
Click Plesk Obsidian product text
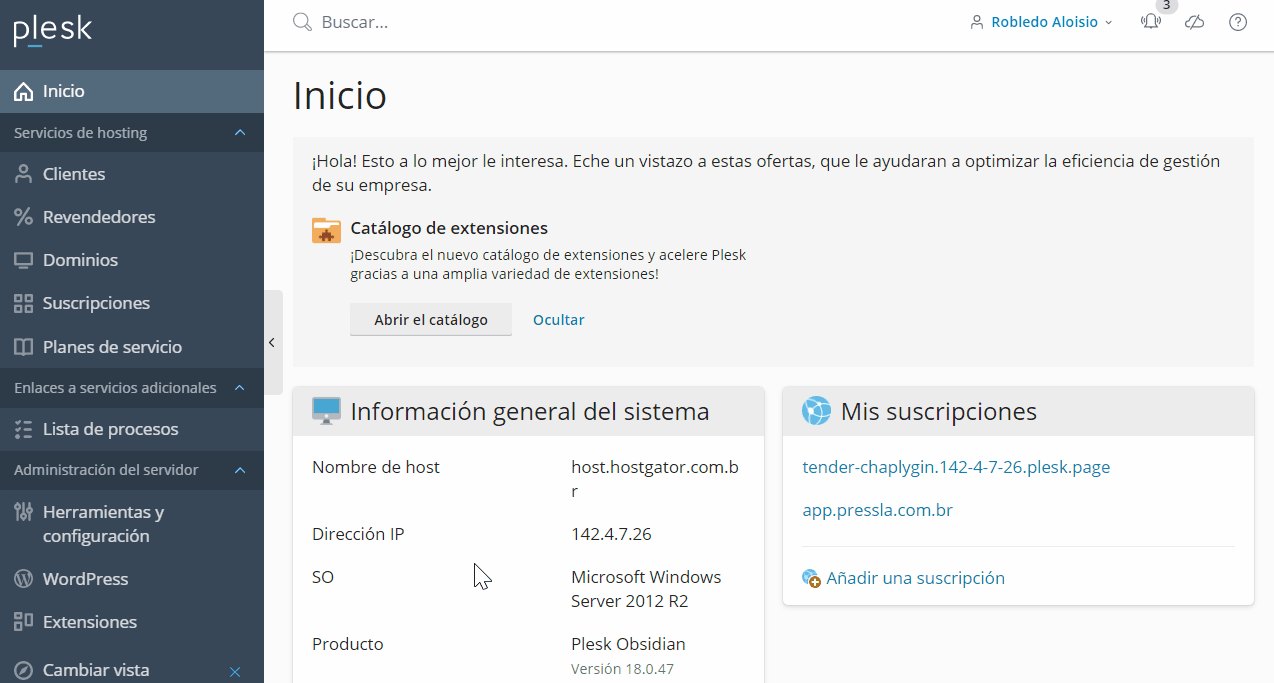[628, 644]
